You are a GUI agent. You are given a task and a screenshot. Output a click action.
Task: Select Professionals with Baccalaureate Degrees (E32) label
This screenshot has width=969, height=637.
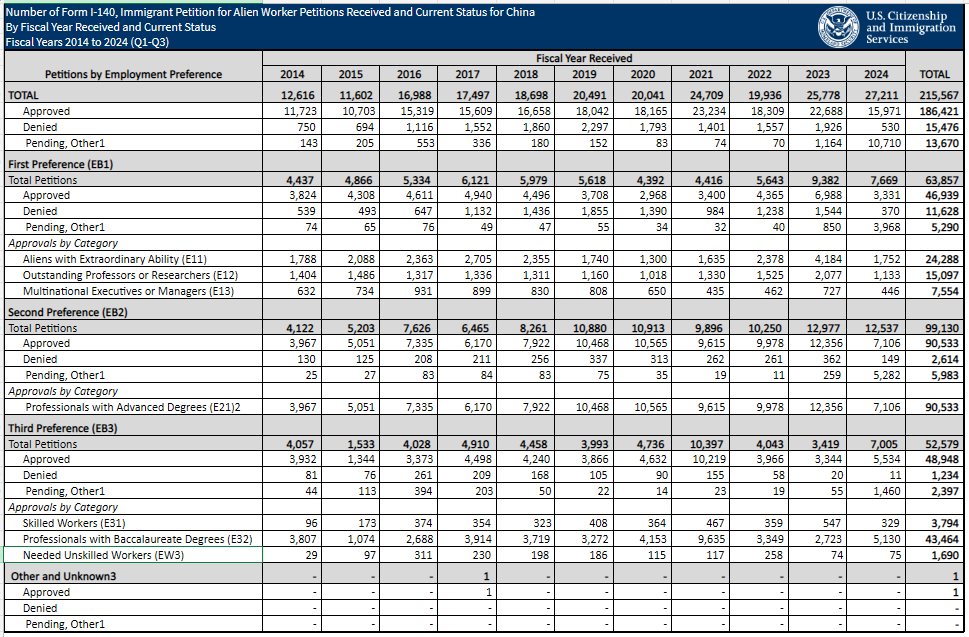(138, 539)
